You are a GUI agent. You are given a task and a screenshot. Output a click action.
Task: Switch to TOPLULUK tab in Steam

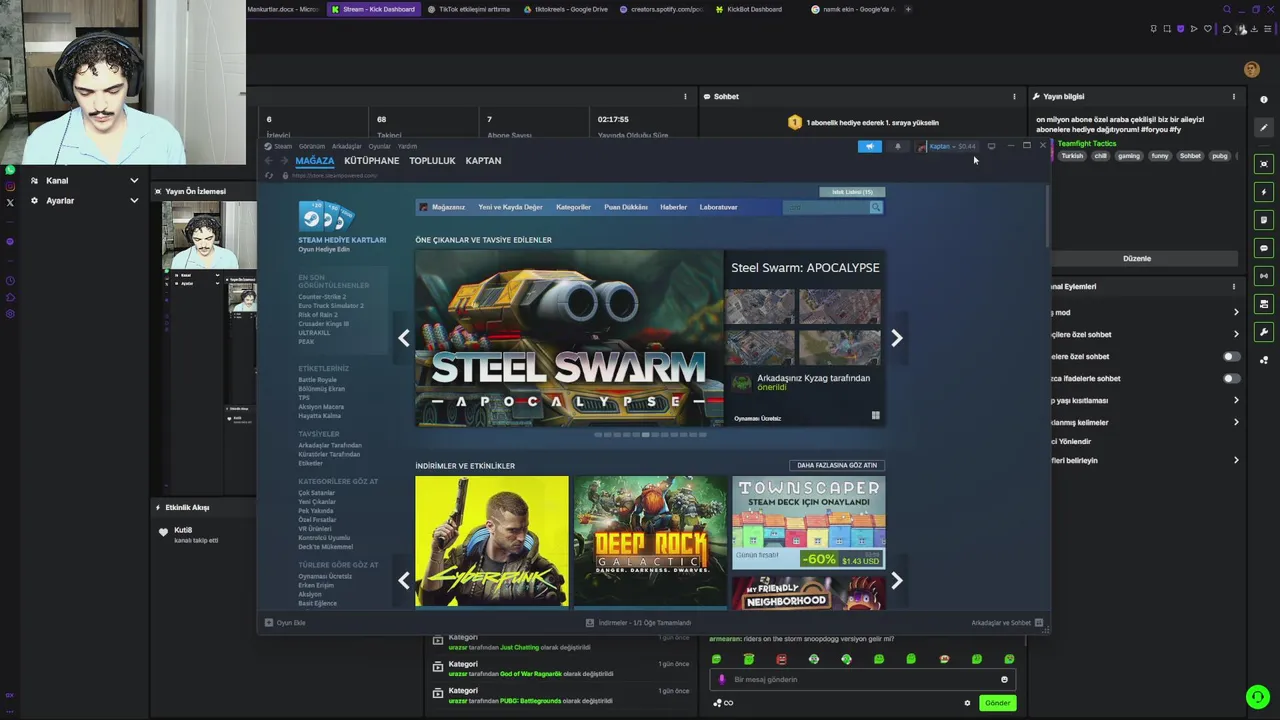(x=432, y=161)
